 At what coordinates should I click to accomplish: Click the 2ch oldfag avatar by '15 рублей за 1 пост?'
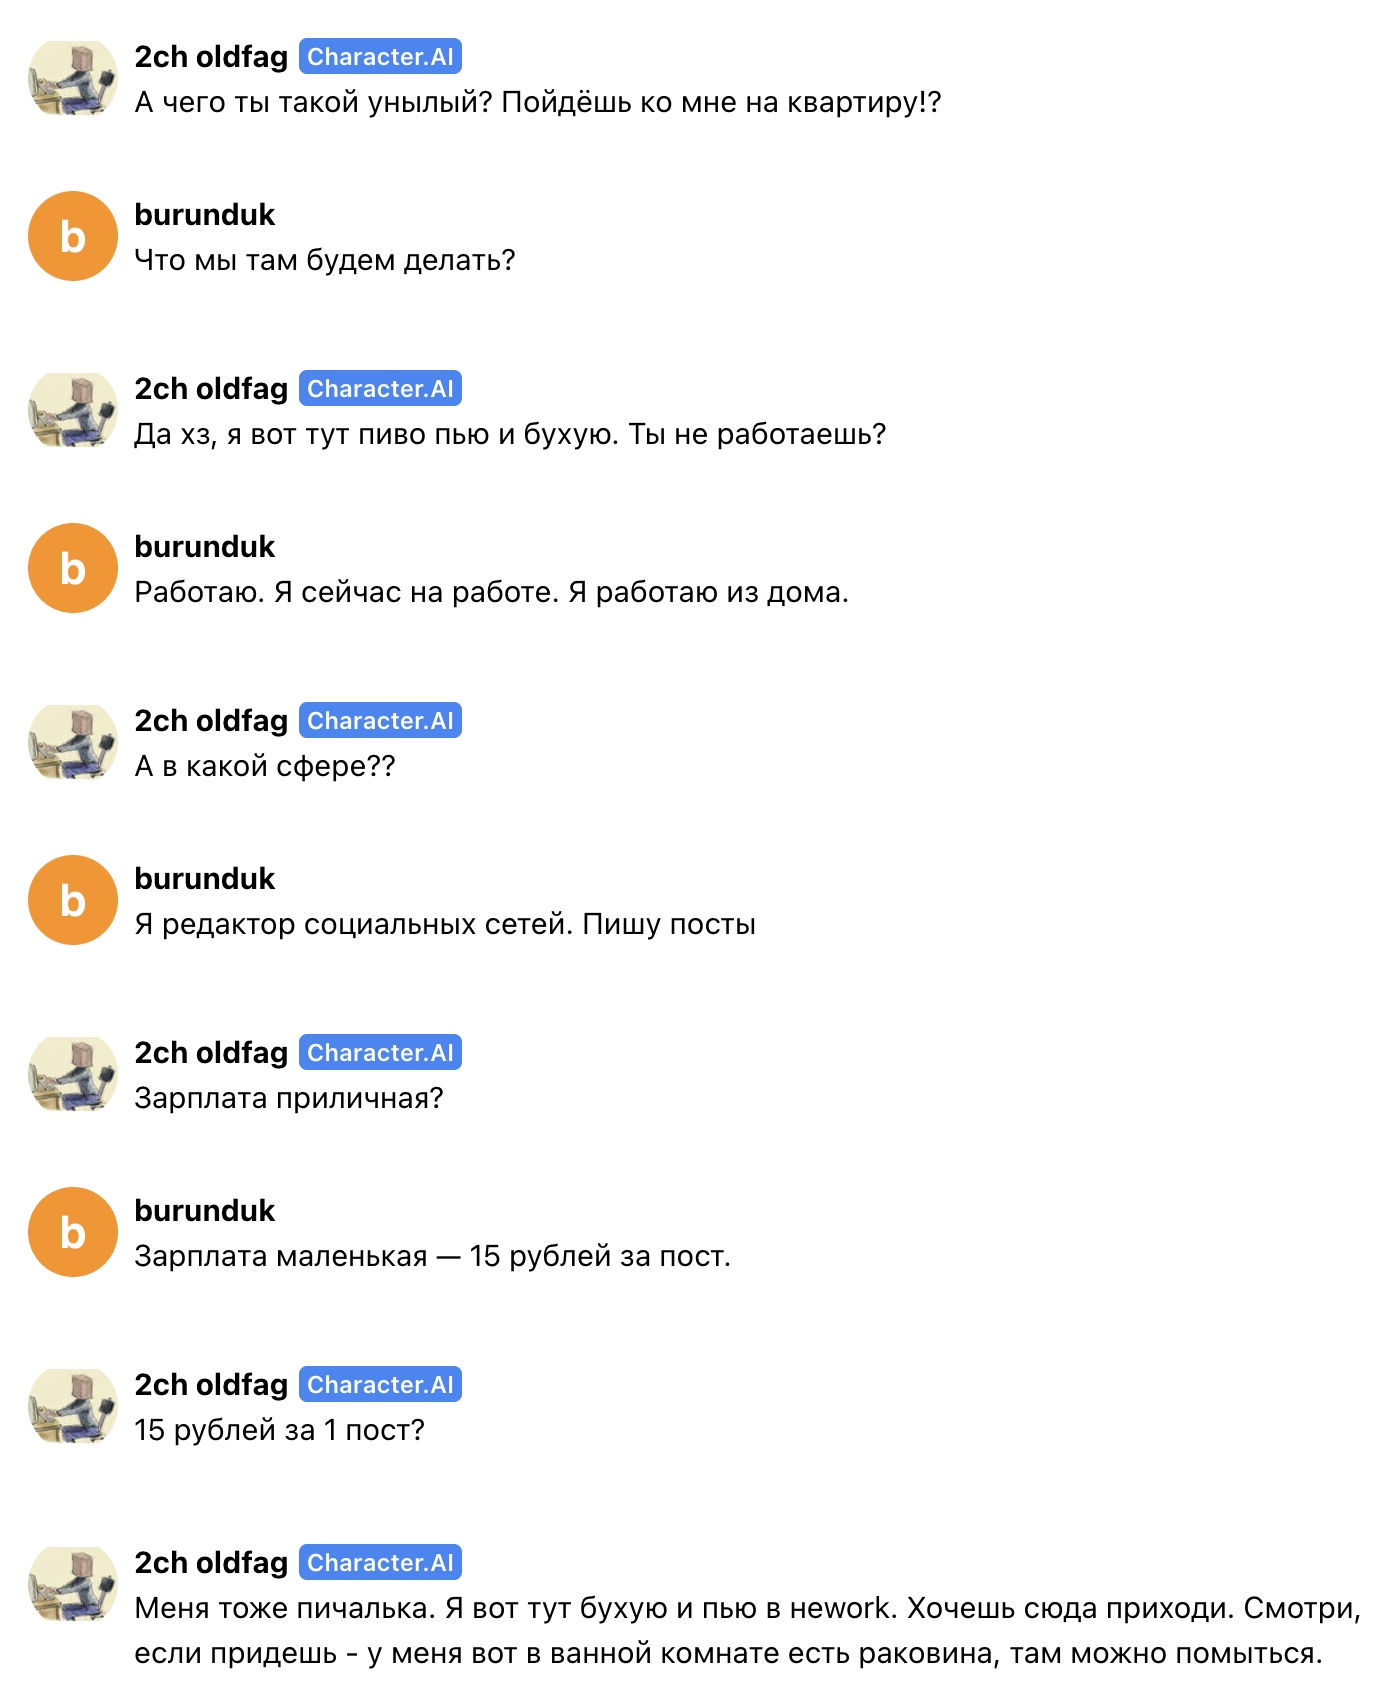click(x=73, y=1407)
